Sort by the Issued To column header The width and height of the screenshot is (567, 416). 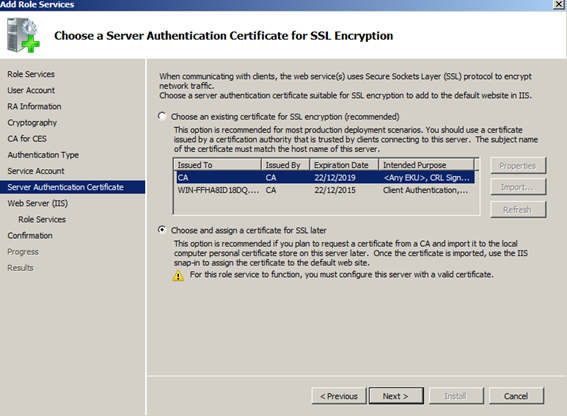tap(218, 165)
